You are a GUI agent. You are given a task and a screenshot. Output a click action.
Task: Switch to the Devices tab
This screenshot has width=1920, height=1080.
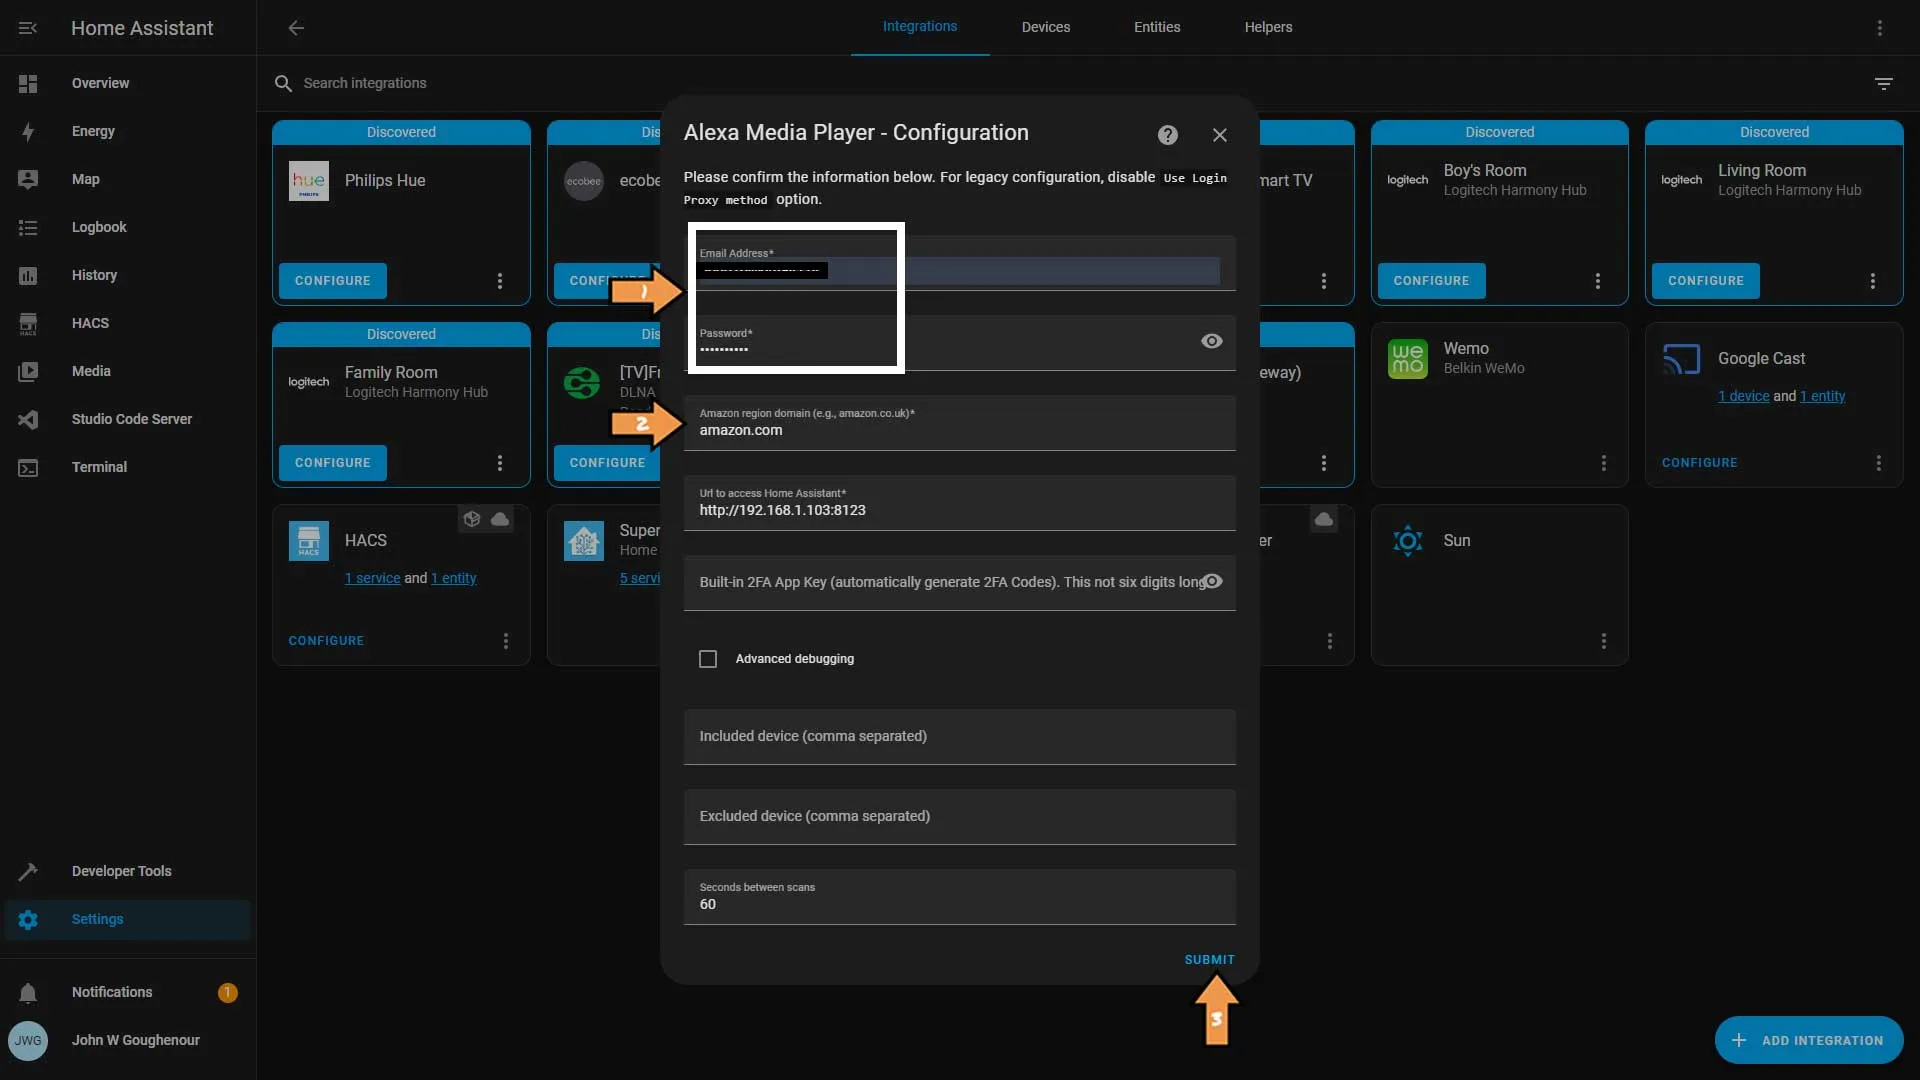[x=1046, y=28]
